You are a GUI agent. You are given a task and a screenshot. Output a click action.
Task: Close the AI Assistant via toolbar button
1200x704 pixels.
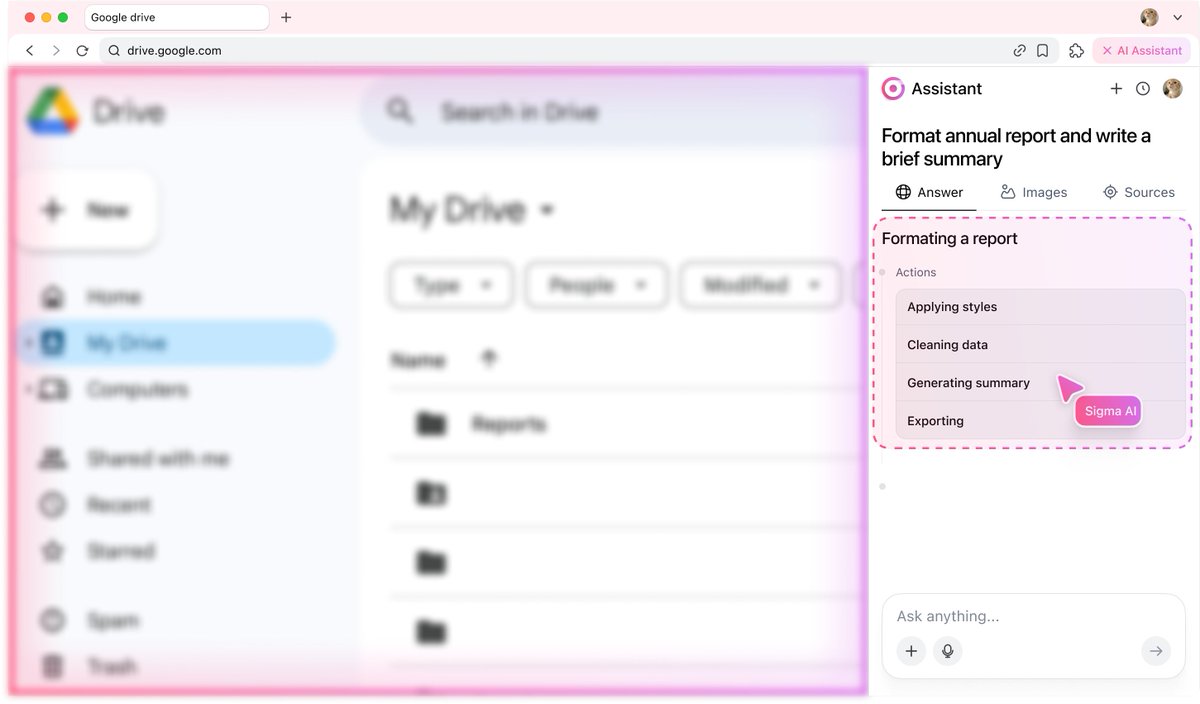[x=1142, y=50]
